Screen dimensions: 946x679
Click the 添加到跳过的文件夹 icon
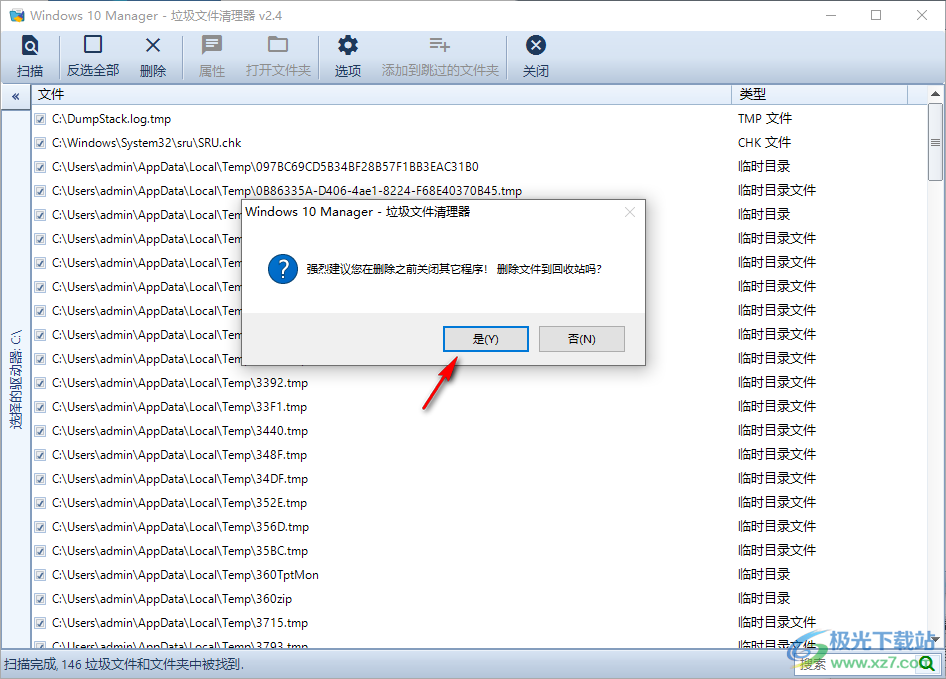(x=441, y=45)
